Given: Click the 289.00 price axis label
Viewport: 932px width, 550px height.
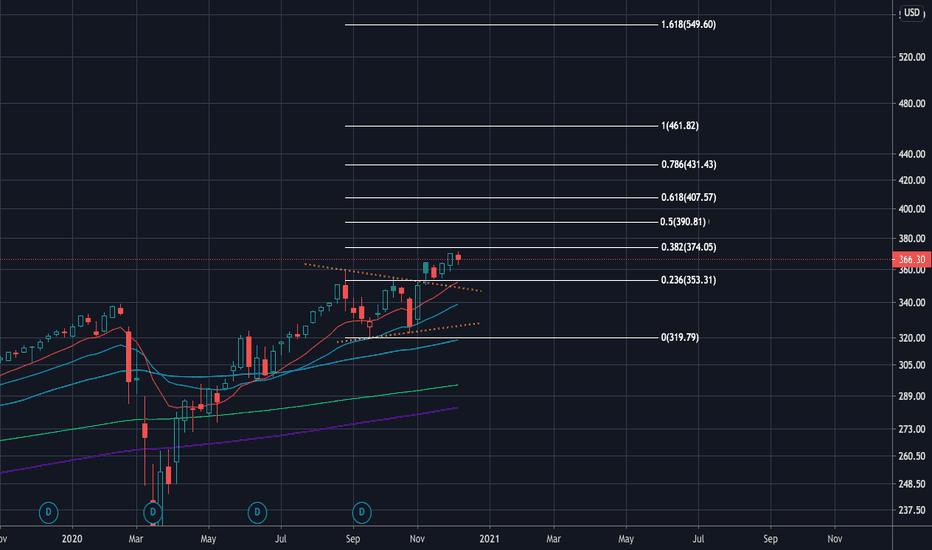Looking at the screenshot, I should [x=912, y=396].
